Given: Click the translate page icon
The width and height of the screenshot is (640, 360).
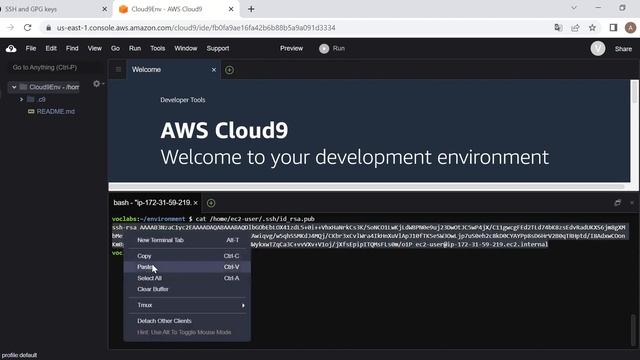Looking at the screenshot, I should tap(558, 27).
